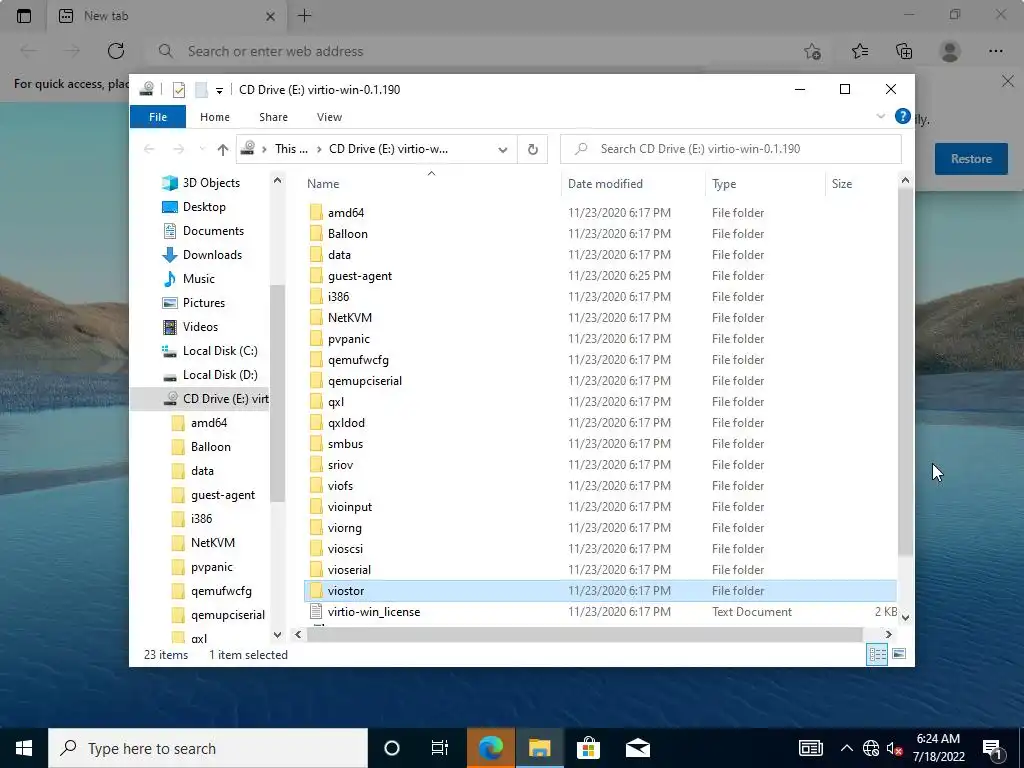Click the 'This ...' breadcrumb in the address bar

pyautogui.click(x=291, y=149)
